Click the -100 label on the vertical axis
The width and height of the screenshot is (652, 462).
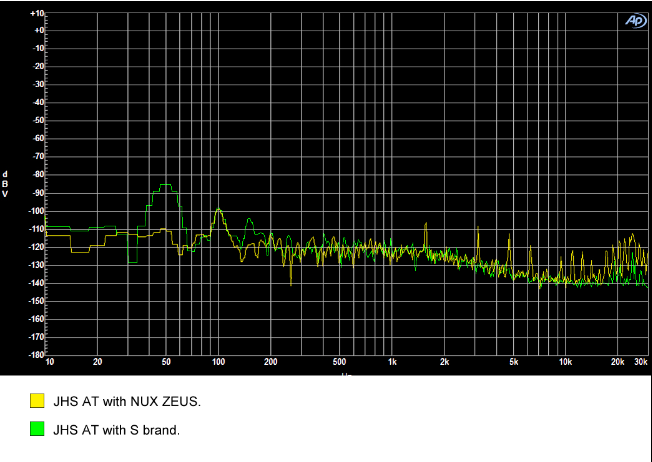coord(37,211)
